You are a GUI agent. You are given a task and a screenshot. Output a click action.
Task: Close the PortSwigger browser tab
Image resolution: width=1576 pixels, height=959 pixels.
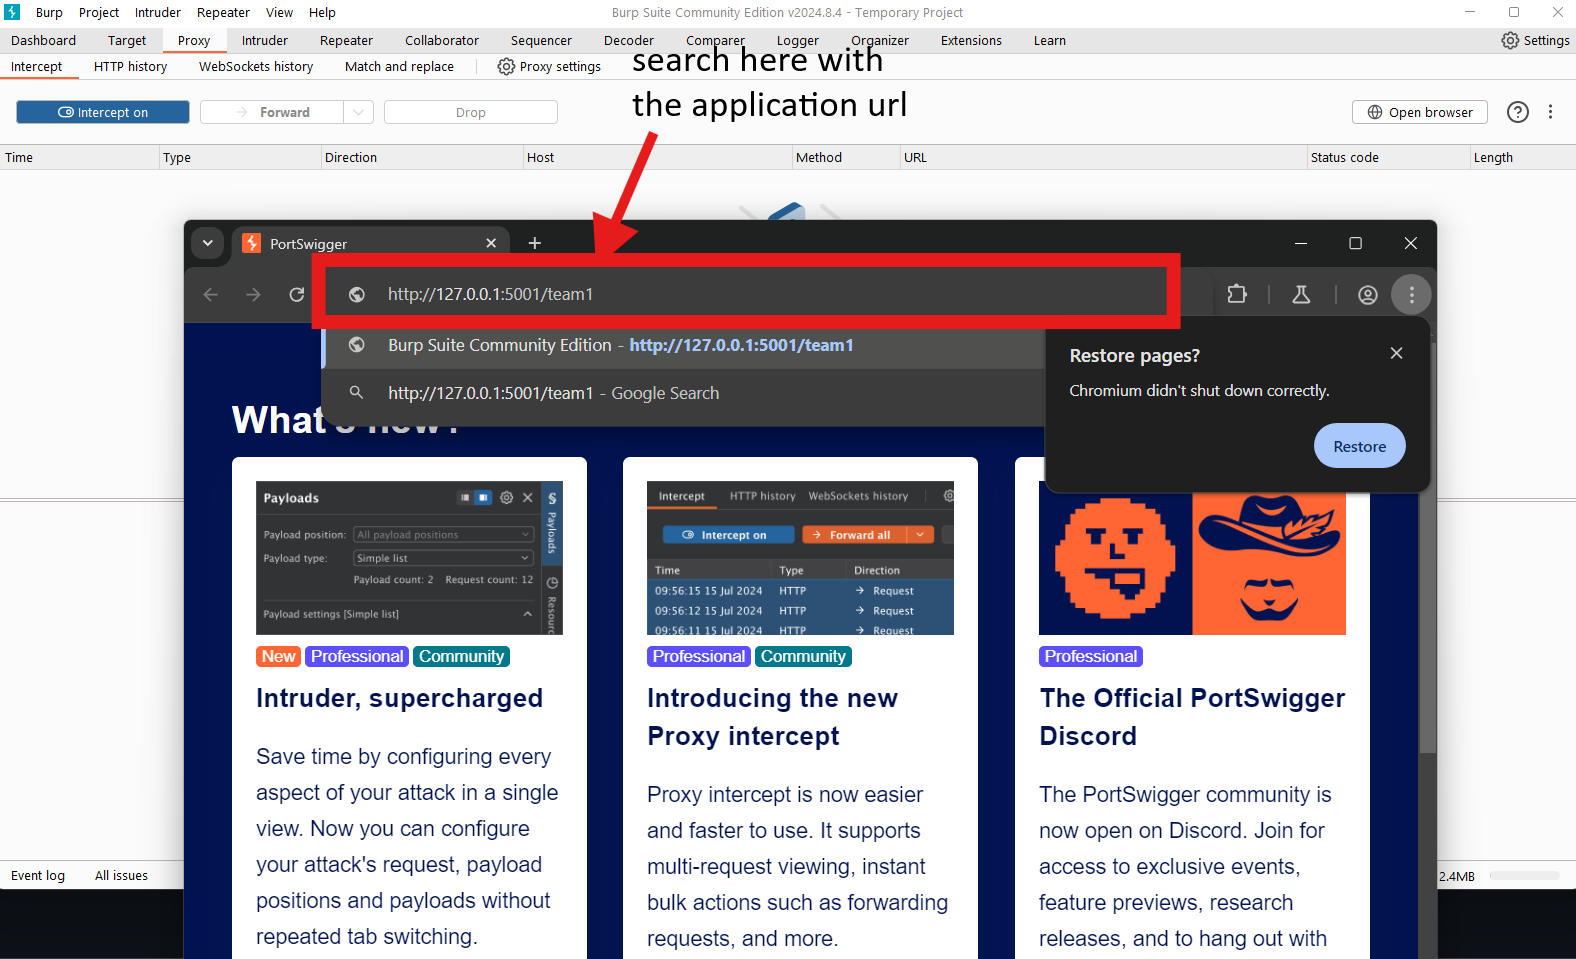[x=491, y=243]
